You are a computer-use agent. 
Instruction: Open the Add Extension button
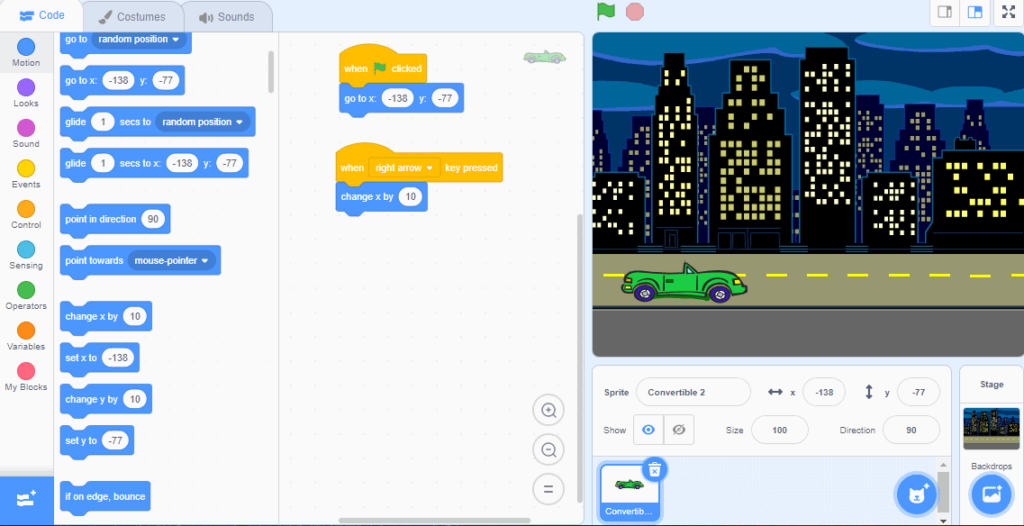click(26, 497)
